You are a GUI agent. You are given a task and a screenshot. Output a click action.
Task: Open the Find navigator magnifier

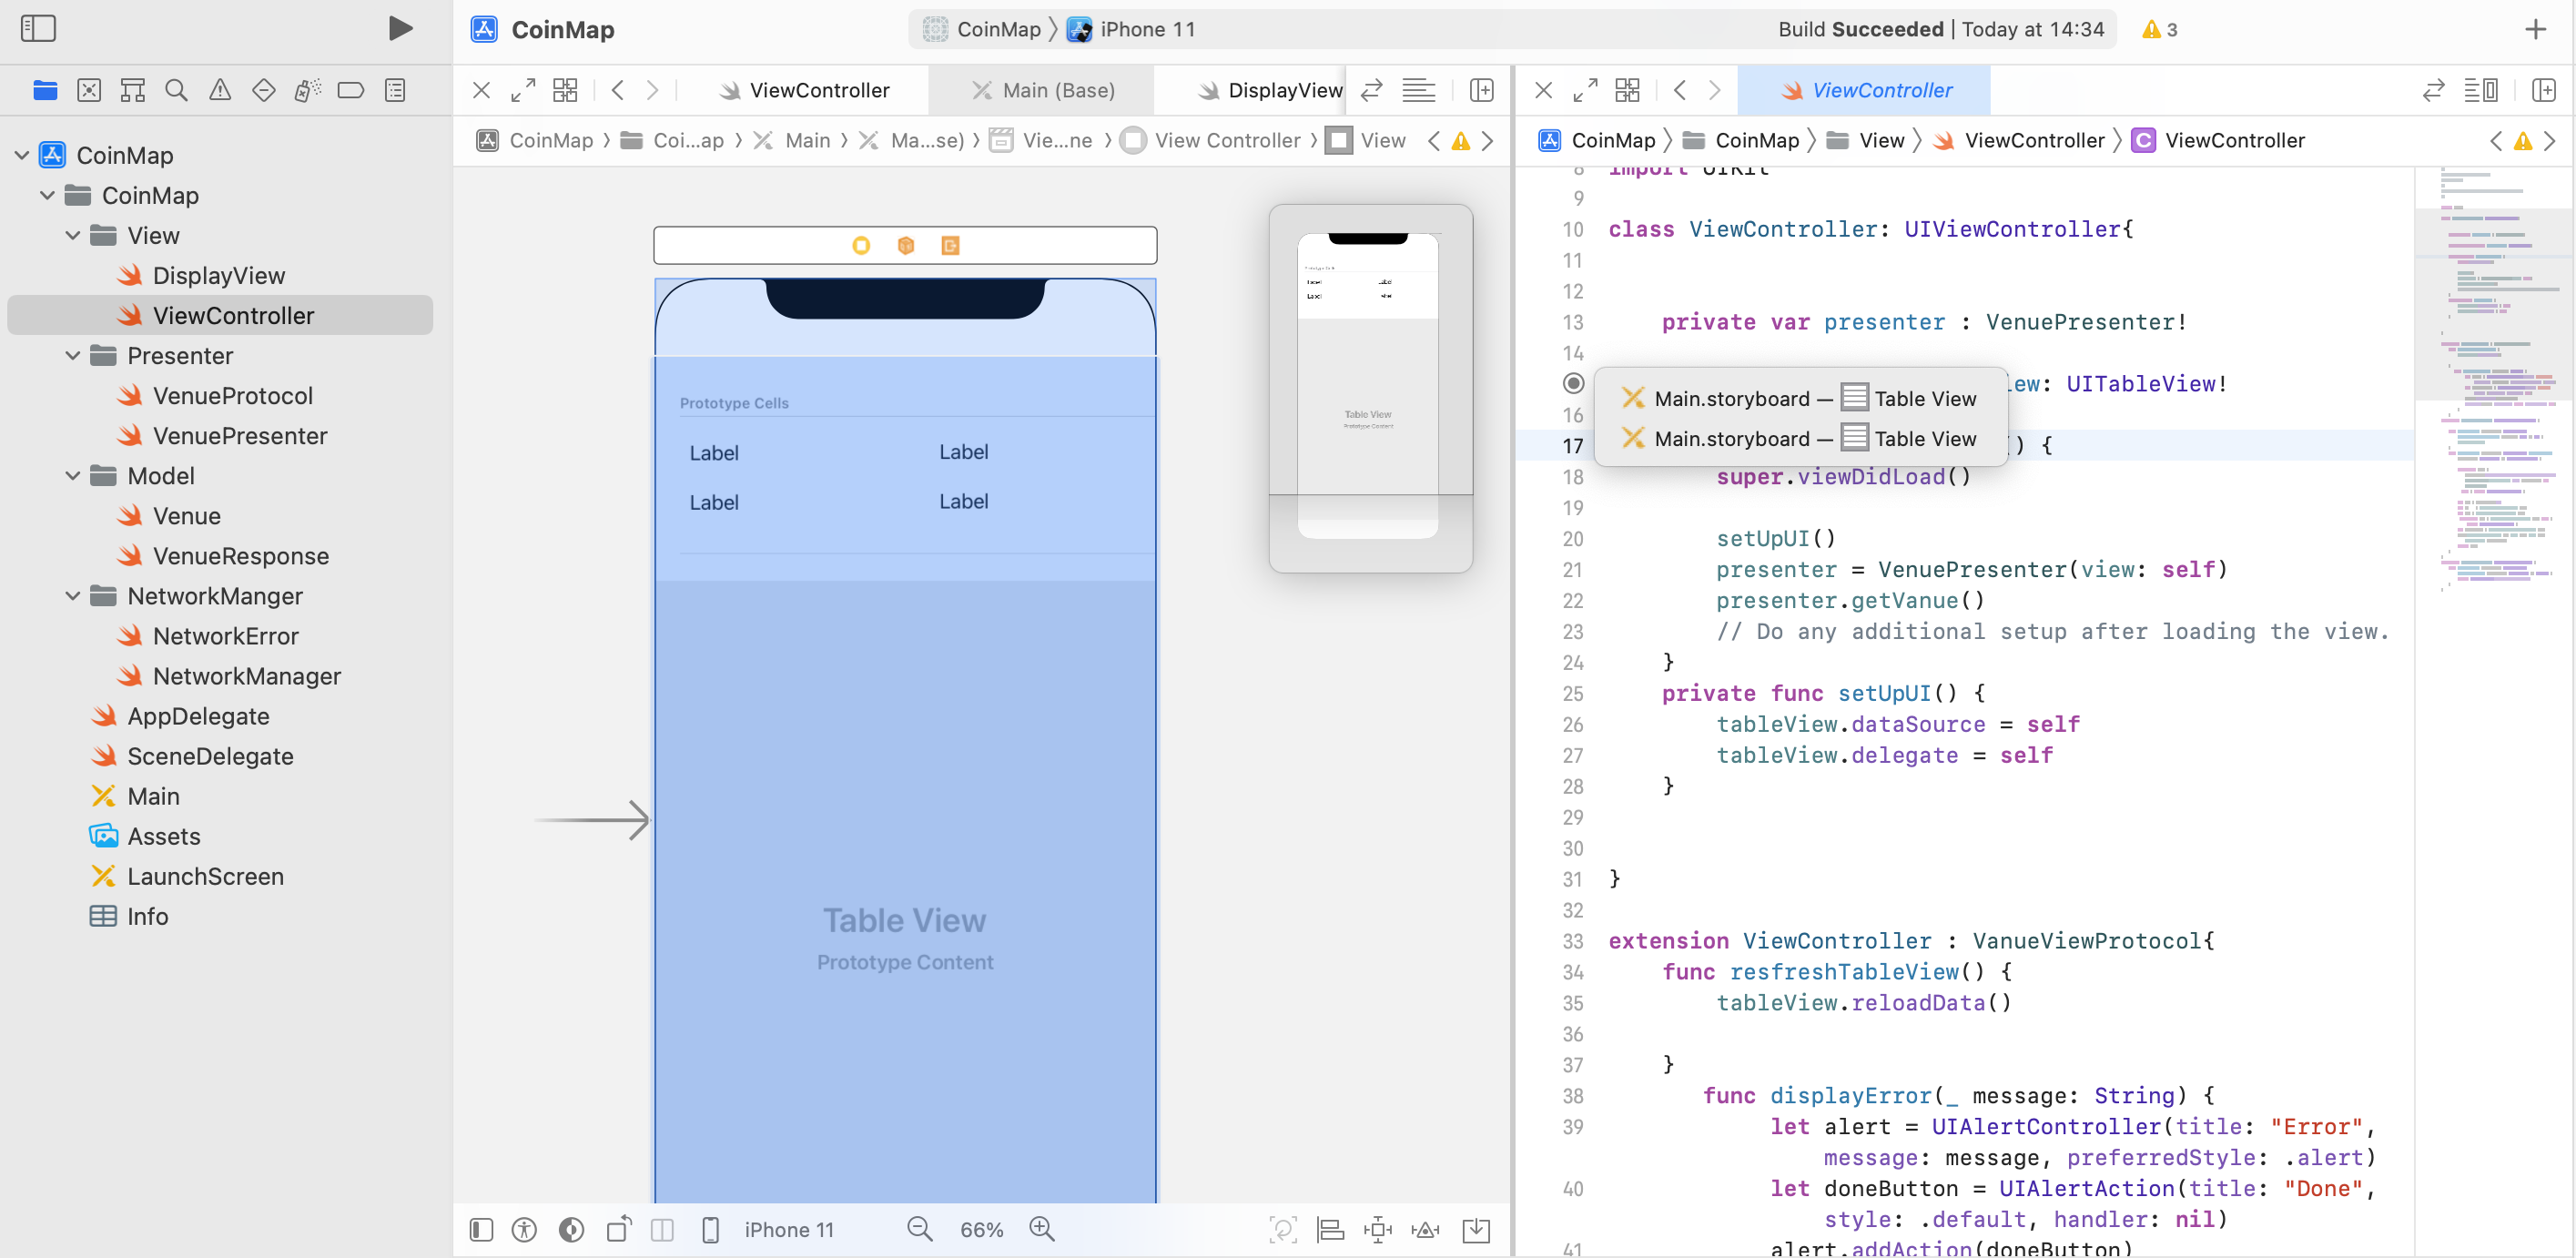point(176,90)
